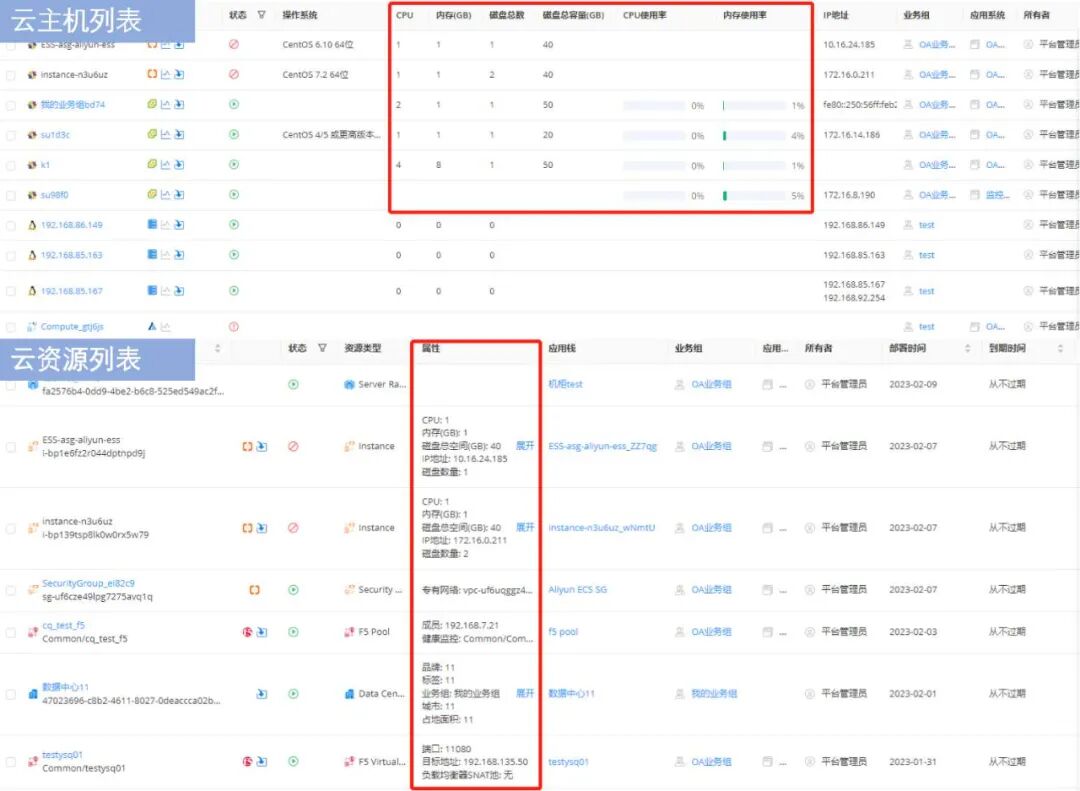The image size is (1080, 791).
Task: Click the SecurityGroup_ei82c9 resource name
Action: point(88,583)
